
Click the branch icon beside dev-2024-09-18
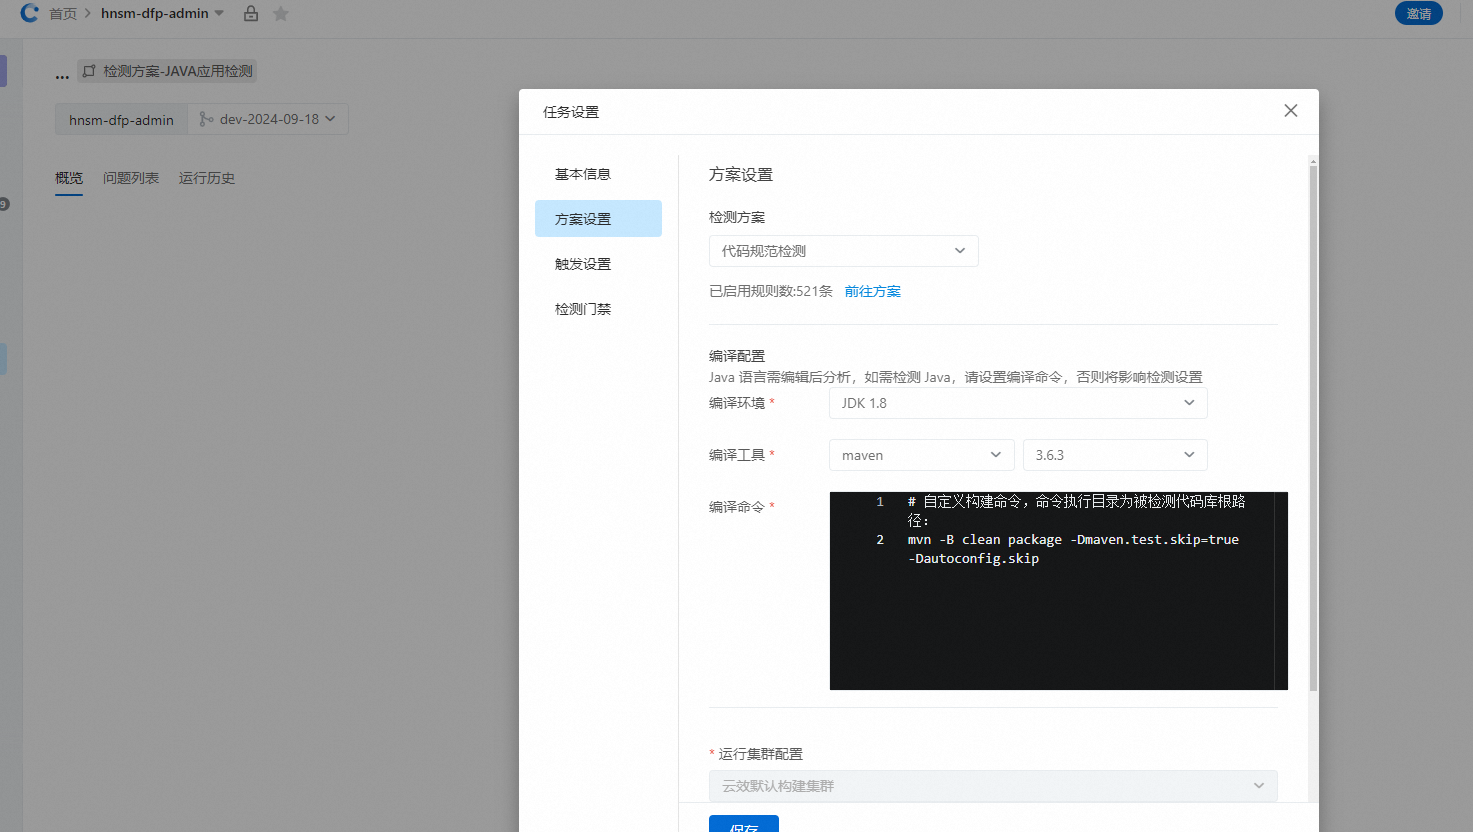coord(206,119)
